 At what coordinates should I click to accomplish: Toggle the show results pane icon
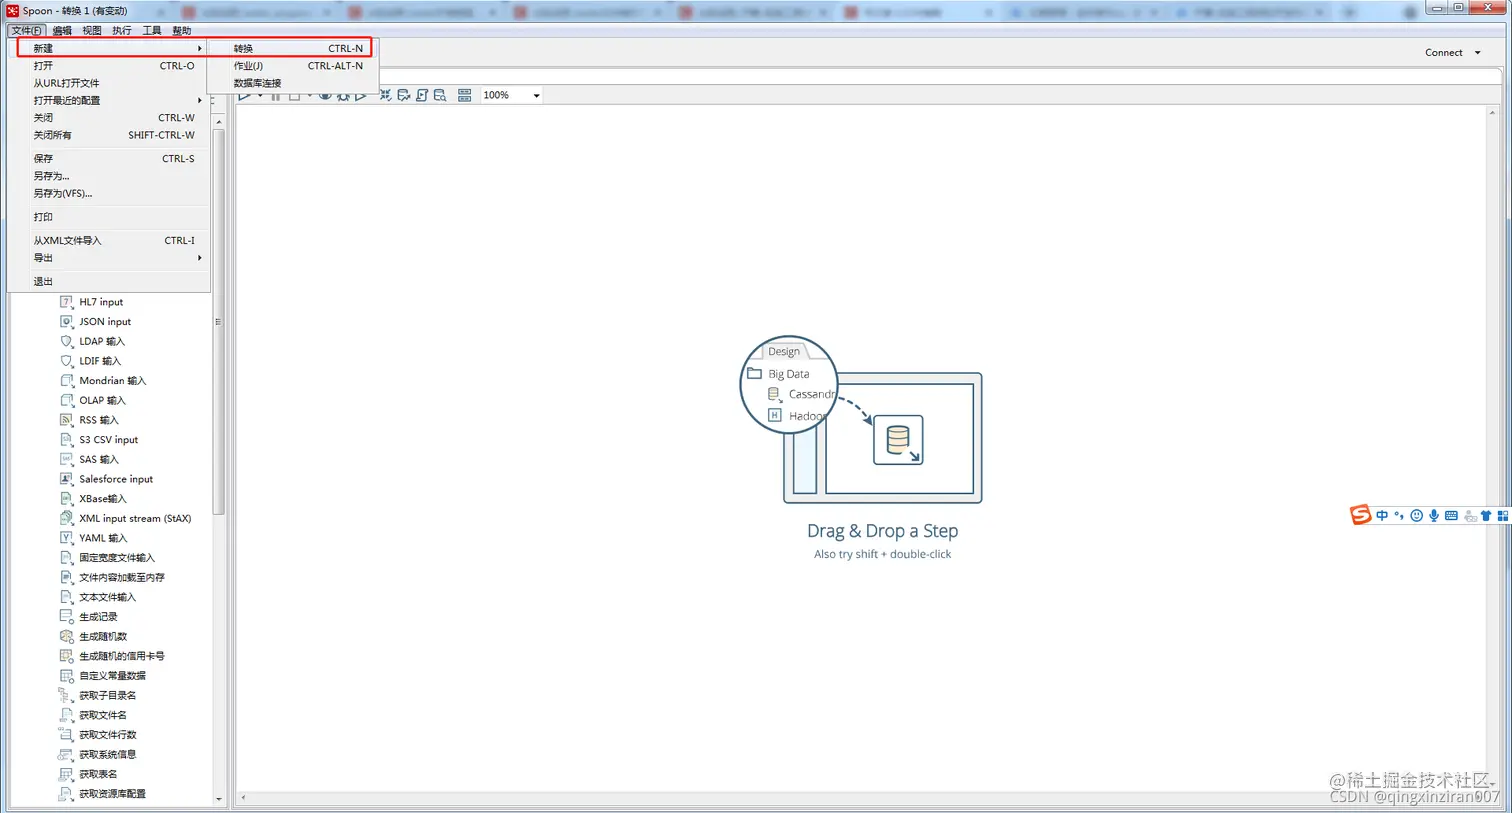[464, 95]
